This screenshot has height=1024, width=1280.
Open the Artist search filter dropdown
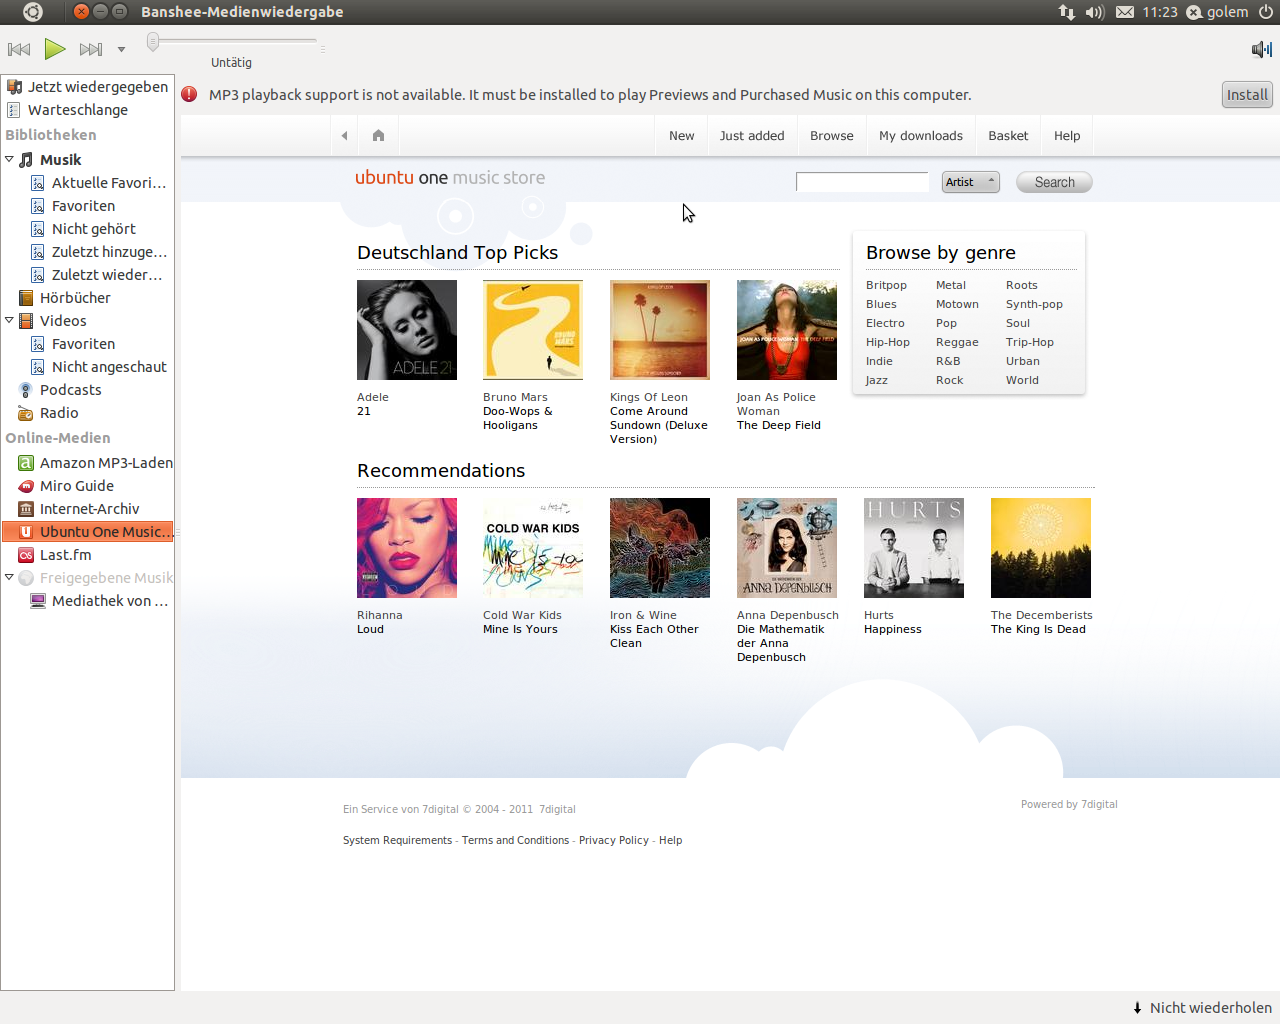pos(969,181)
